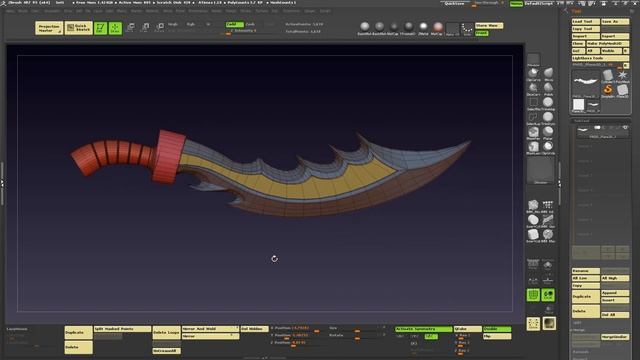Open the Preferences menu
640x360 pixels.
(198, 11)
